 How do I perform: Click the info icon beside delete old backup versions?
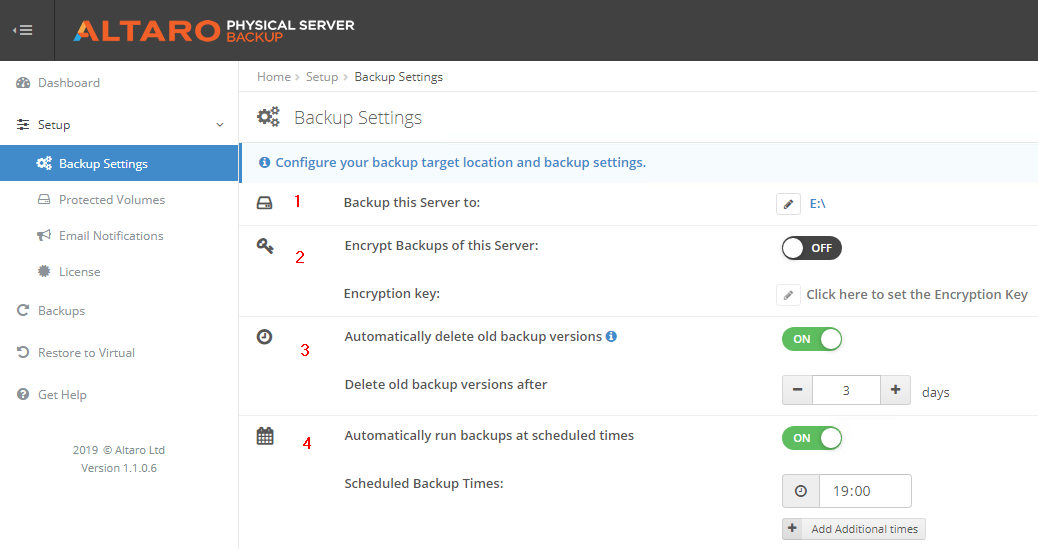coord(612,337)
